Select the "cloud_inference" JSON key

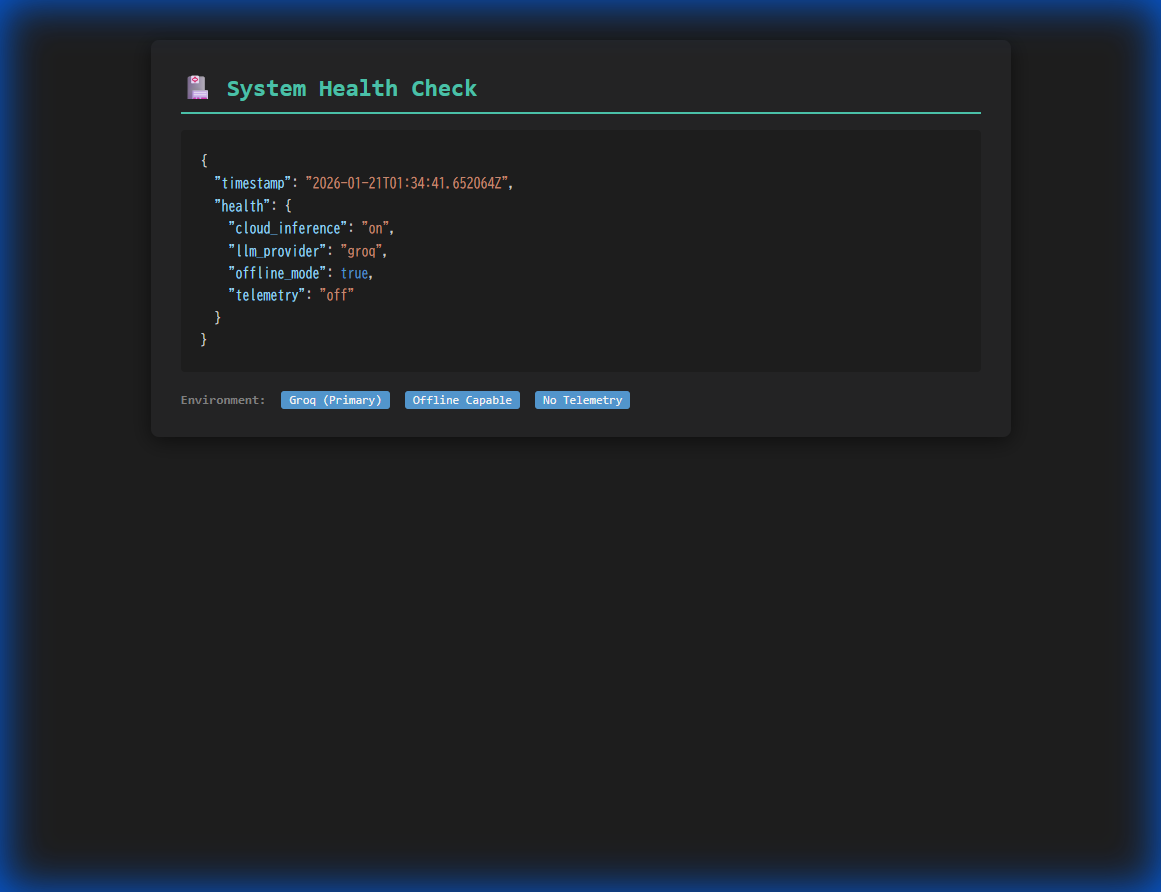[287, 227]
